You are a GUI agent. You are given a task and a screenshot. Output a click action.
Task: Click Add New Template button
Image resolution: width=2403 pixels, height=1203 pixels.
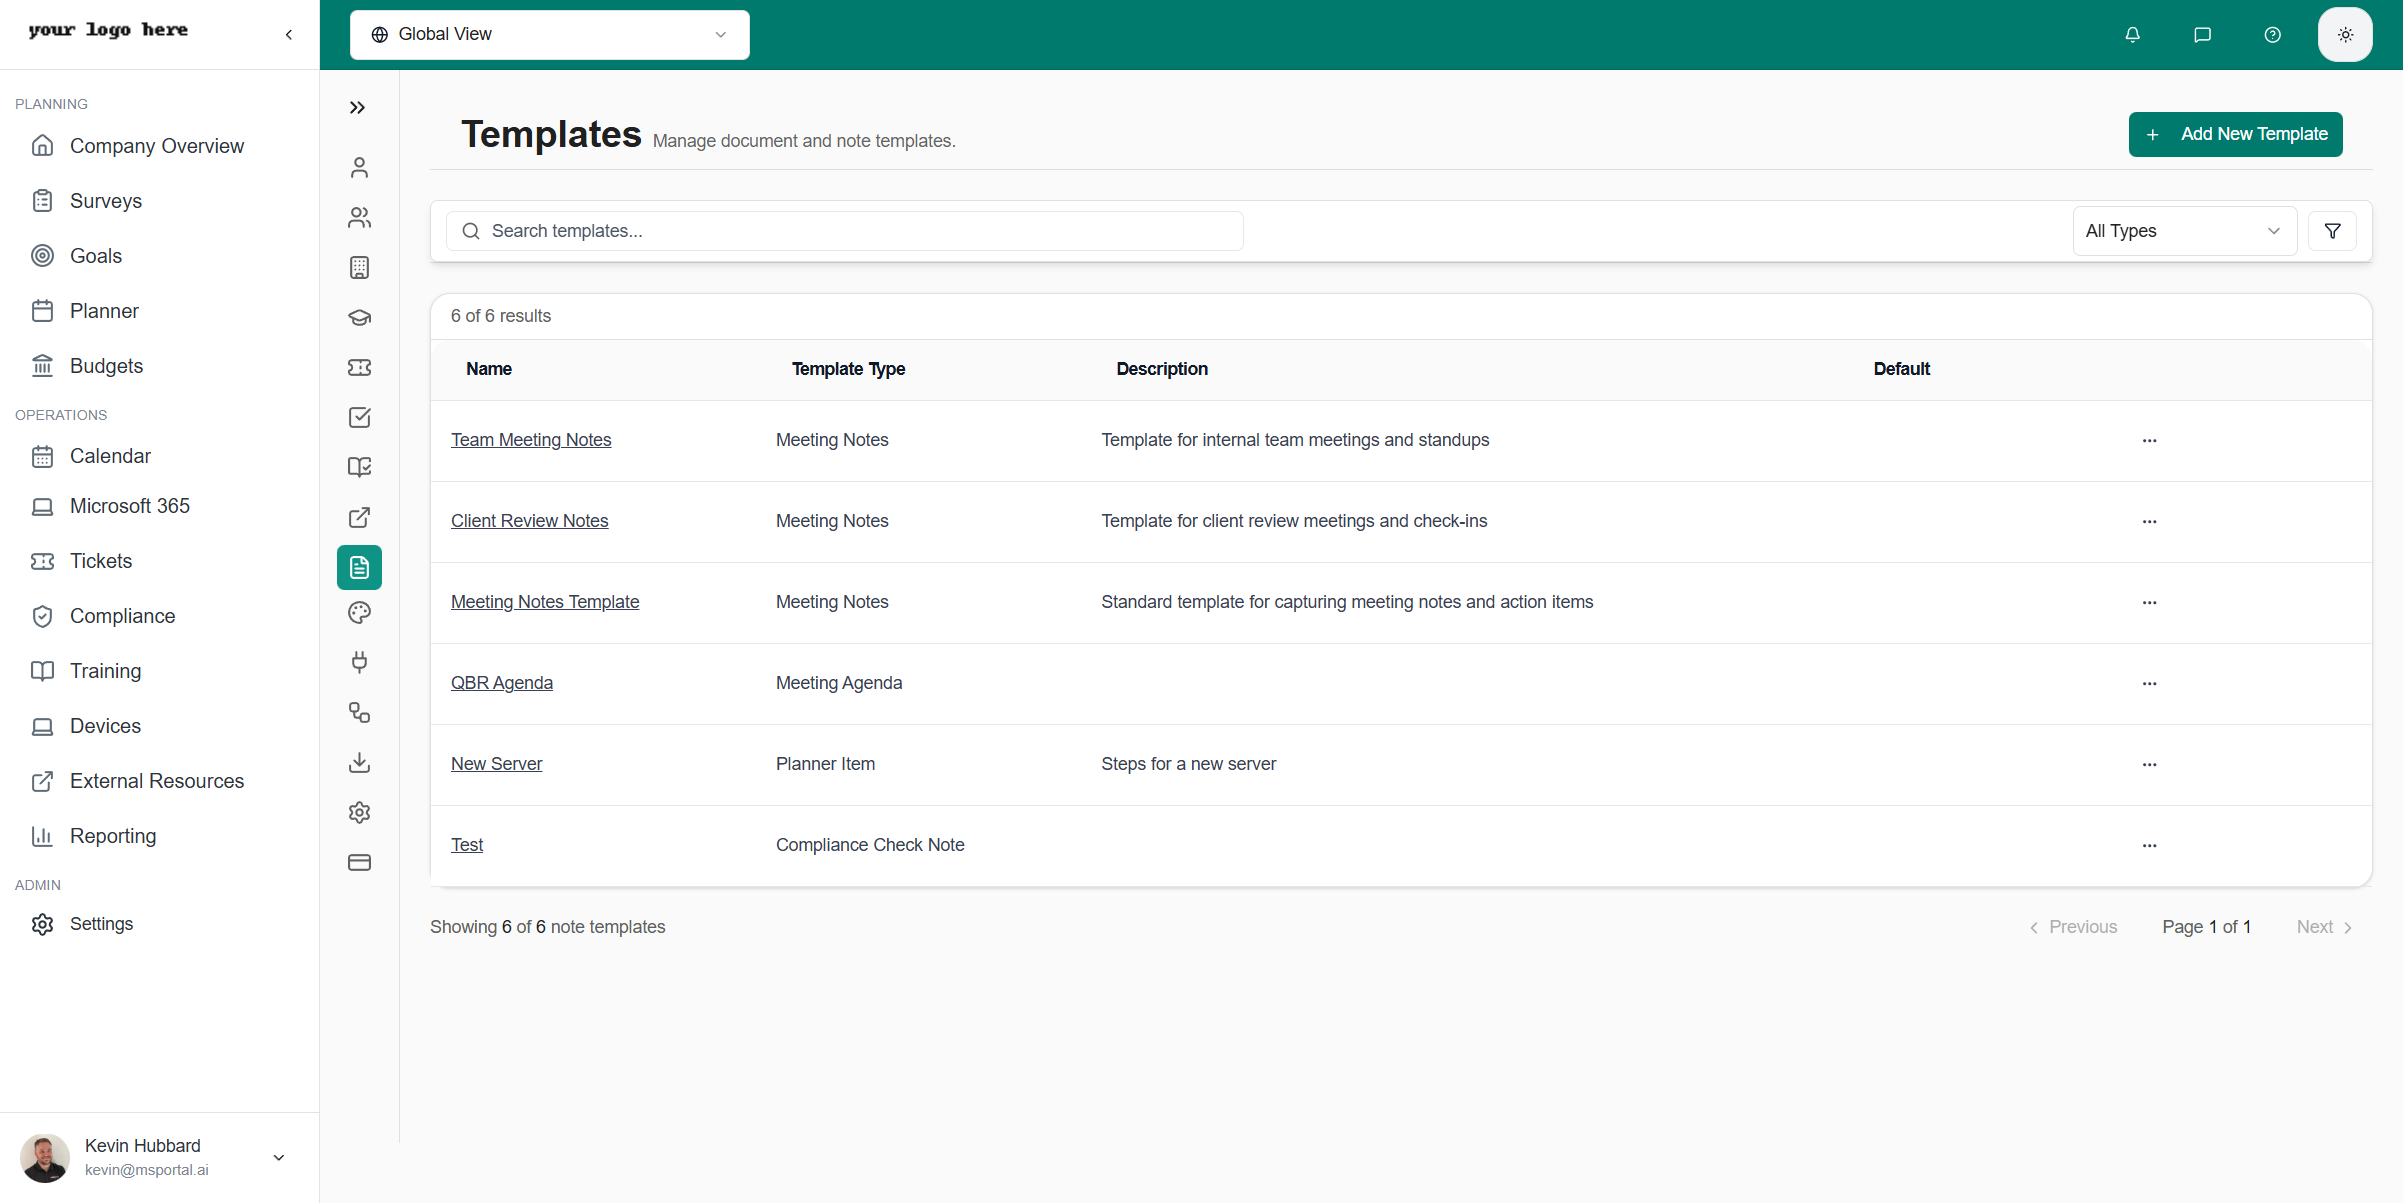2235,134
